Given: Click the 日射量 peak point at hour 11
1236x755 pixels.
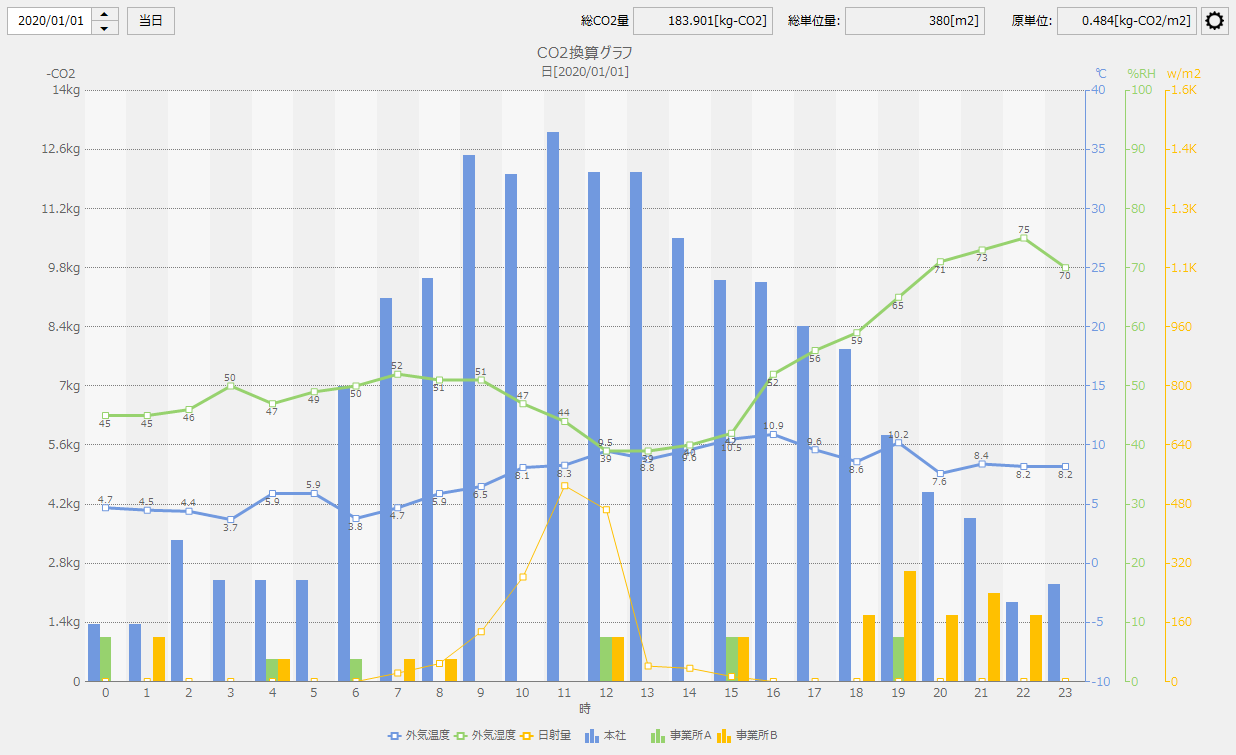Looking at the screenshot, I should pos(565,485).
